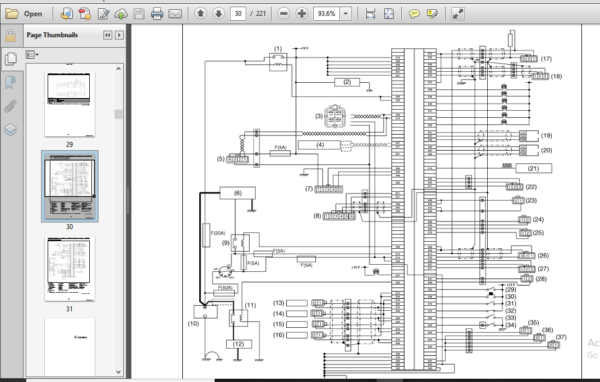Click the Open folder button
Viewport: 600px width, 382px height.
click(24, 14)
